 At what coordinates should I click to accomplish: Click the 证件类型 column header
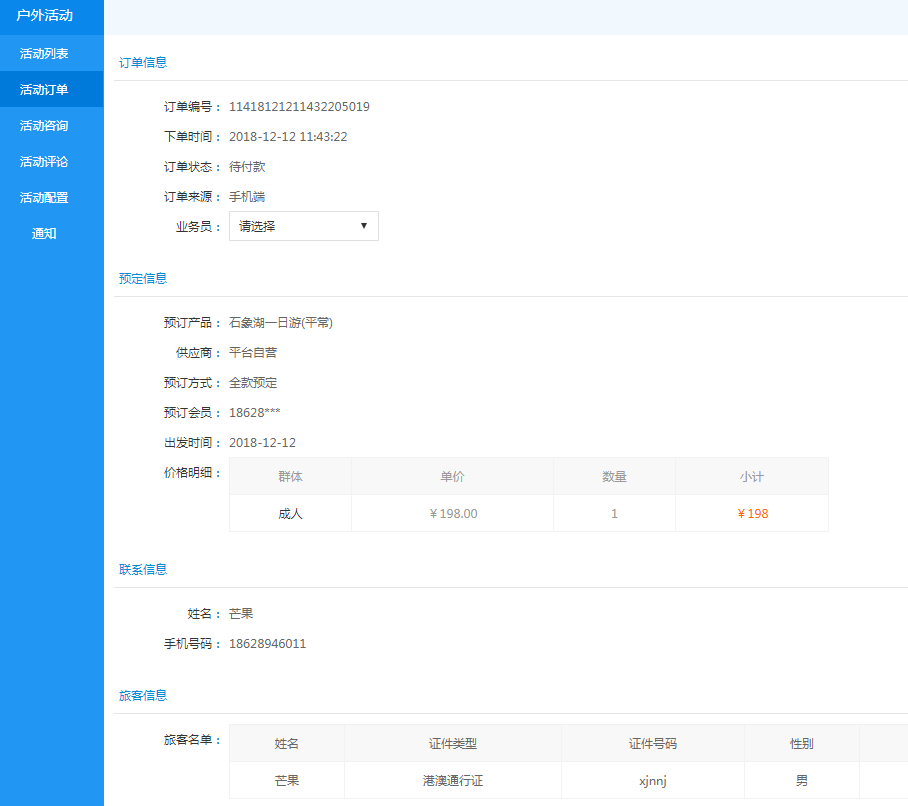tap(452, 744)
